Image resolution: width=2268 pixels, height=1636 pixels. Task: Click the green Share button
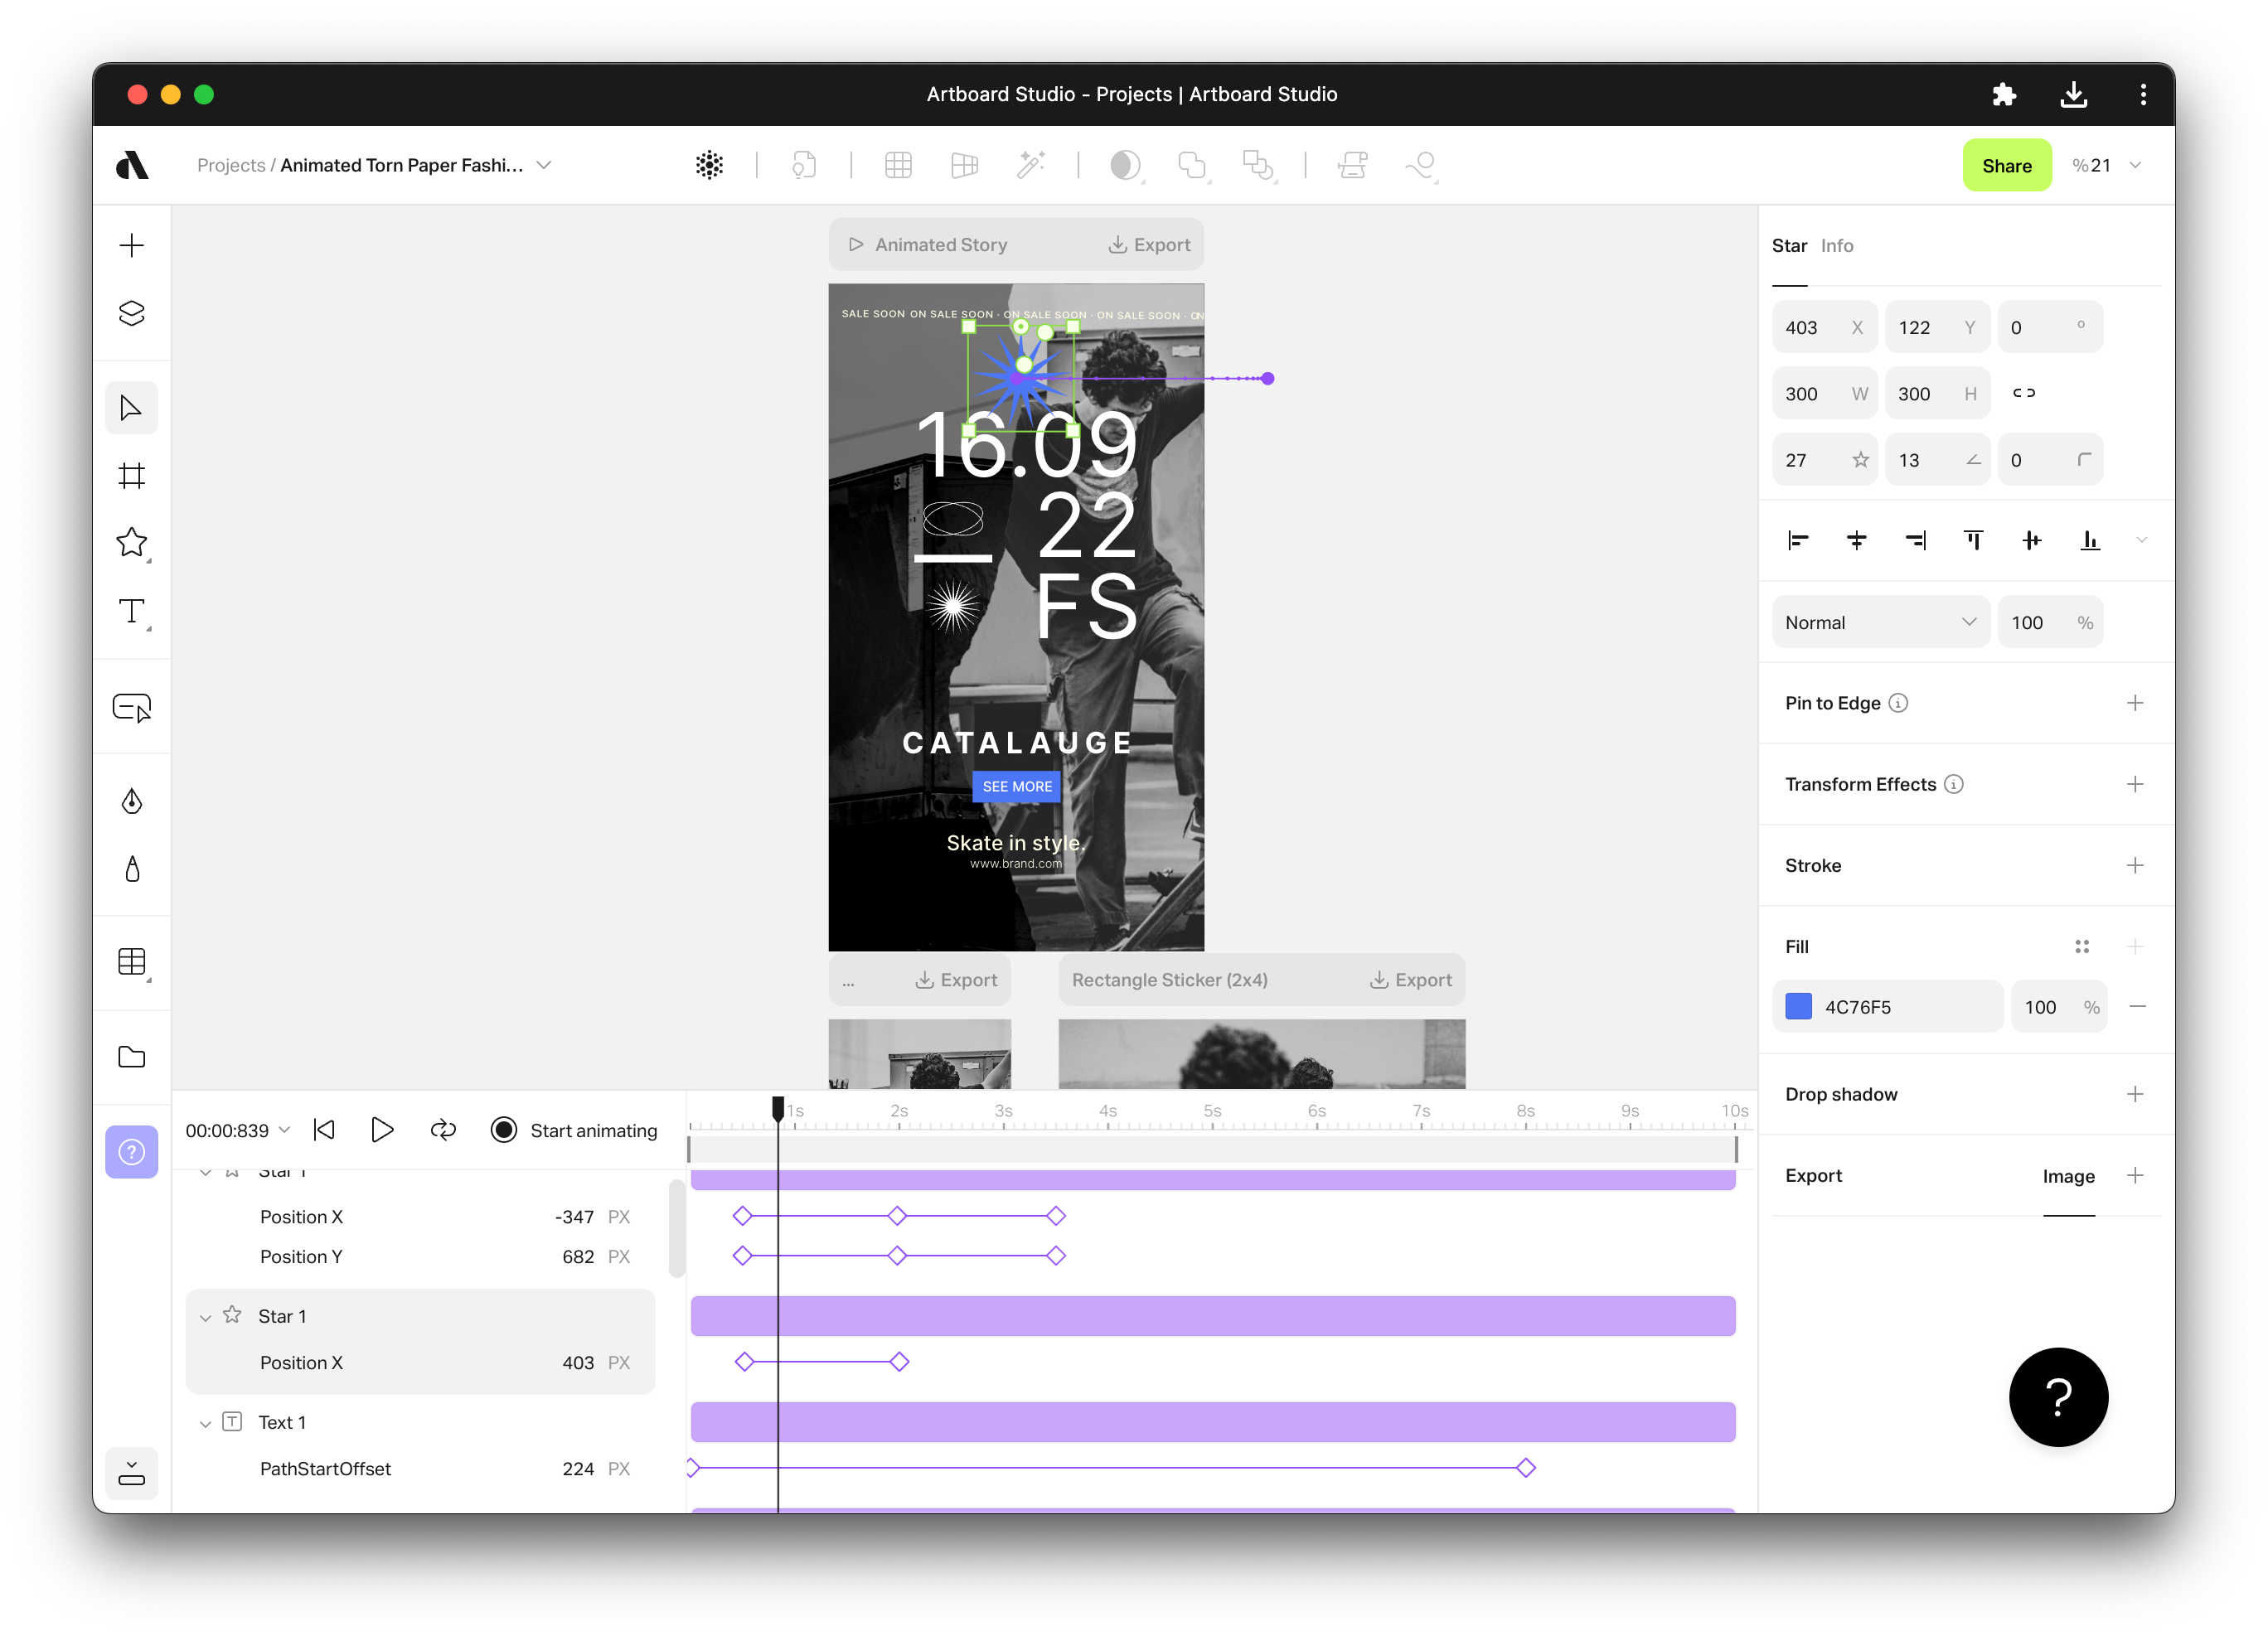click(2006, 165)
